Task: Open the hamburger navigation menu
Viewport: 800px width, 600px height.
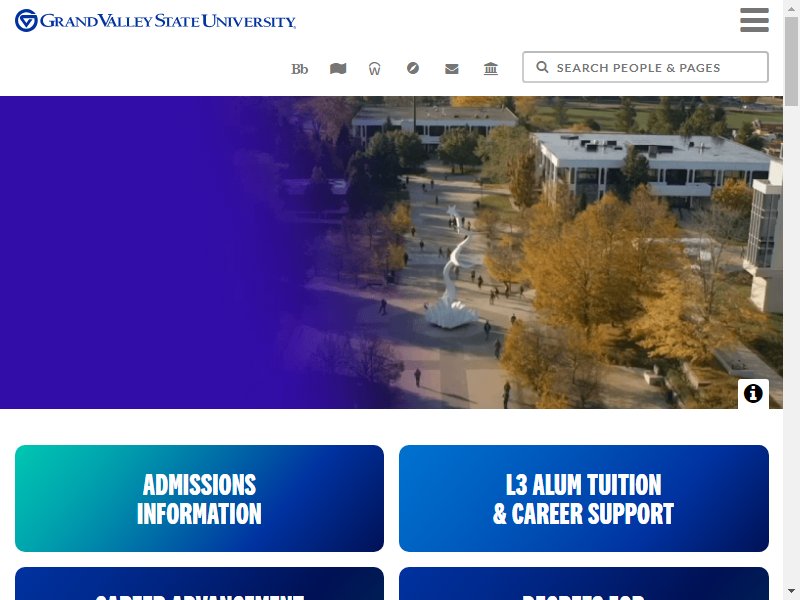Action: click(x=754, y=20)
